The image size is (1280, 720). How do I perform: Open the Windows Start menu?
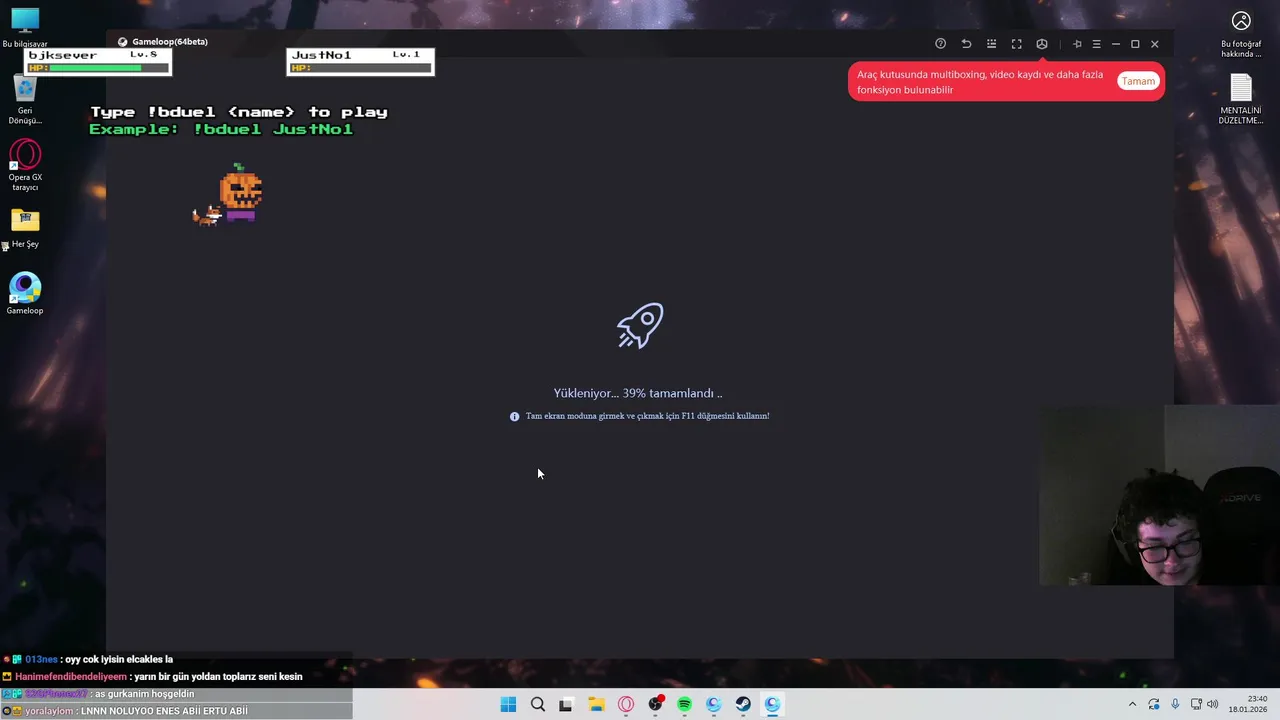[508, 704]
